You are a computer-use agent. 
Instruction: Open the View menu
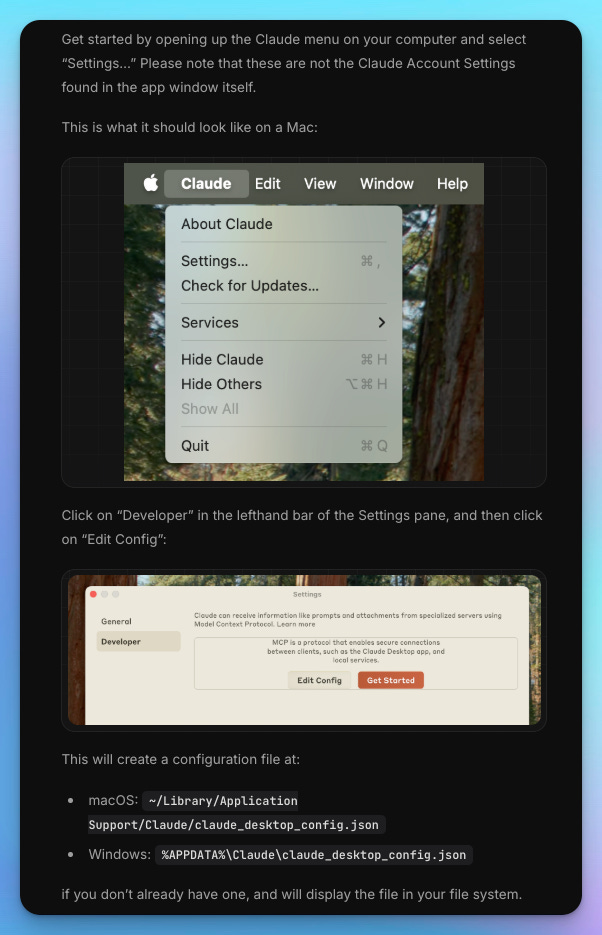pos(320,184)
